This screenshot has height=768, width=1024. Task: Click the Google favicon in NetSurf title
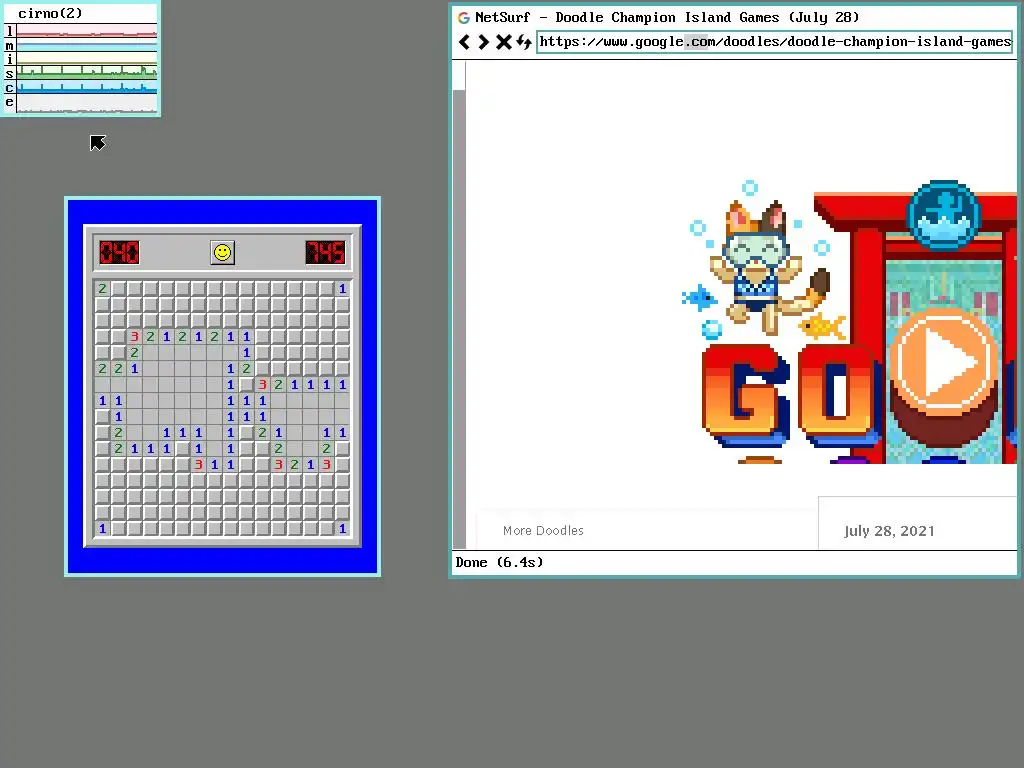pyautogui.click(x=464, y=18)
